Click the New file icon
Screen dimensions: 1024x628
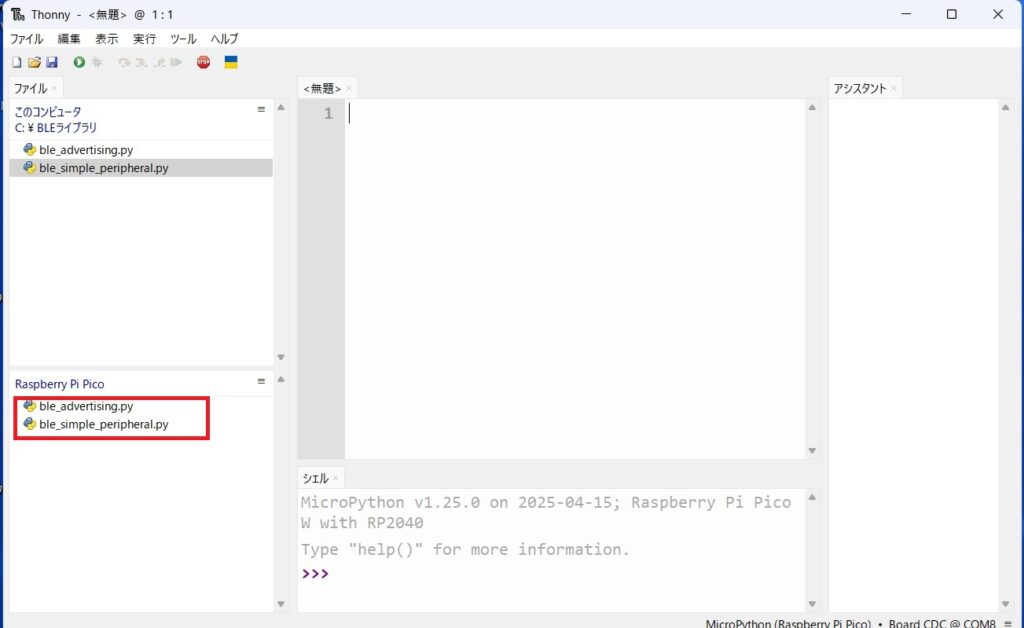pyautogui.click(x=16, y=63)
